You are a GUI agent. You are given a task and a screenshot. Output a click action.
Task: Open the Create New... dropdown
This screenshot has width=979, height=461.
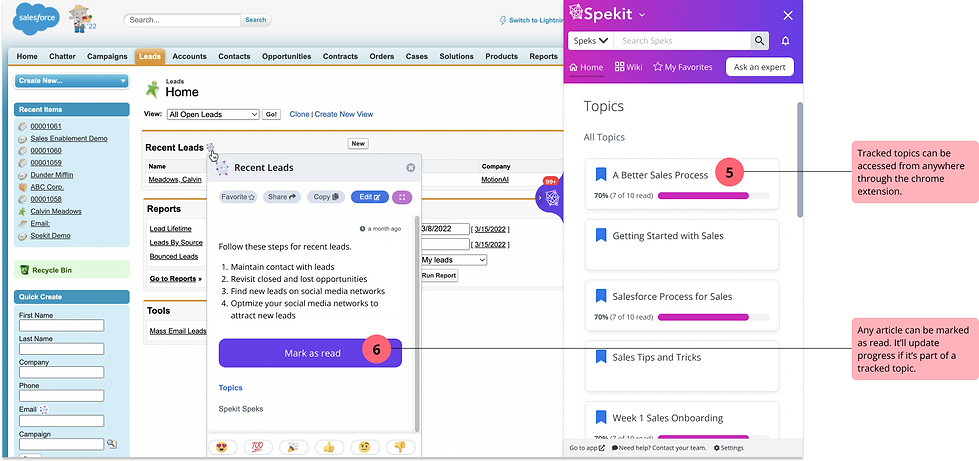click(x=71, y=81)
